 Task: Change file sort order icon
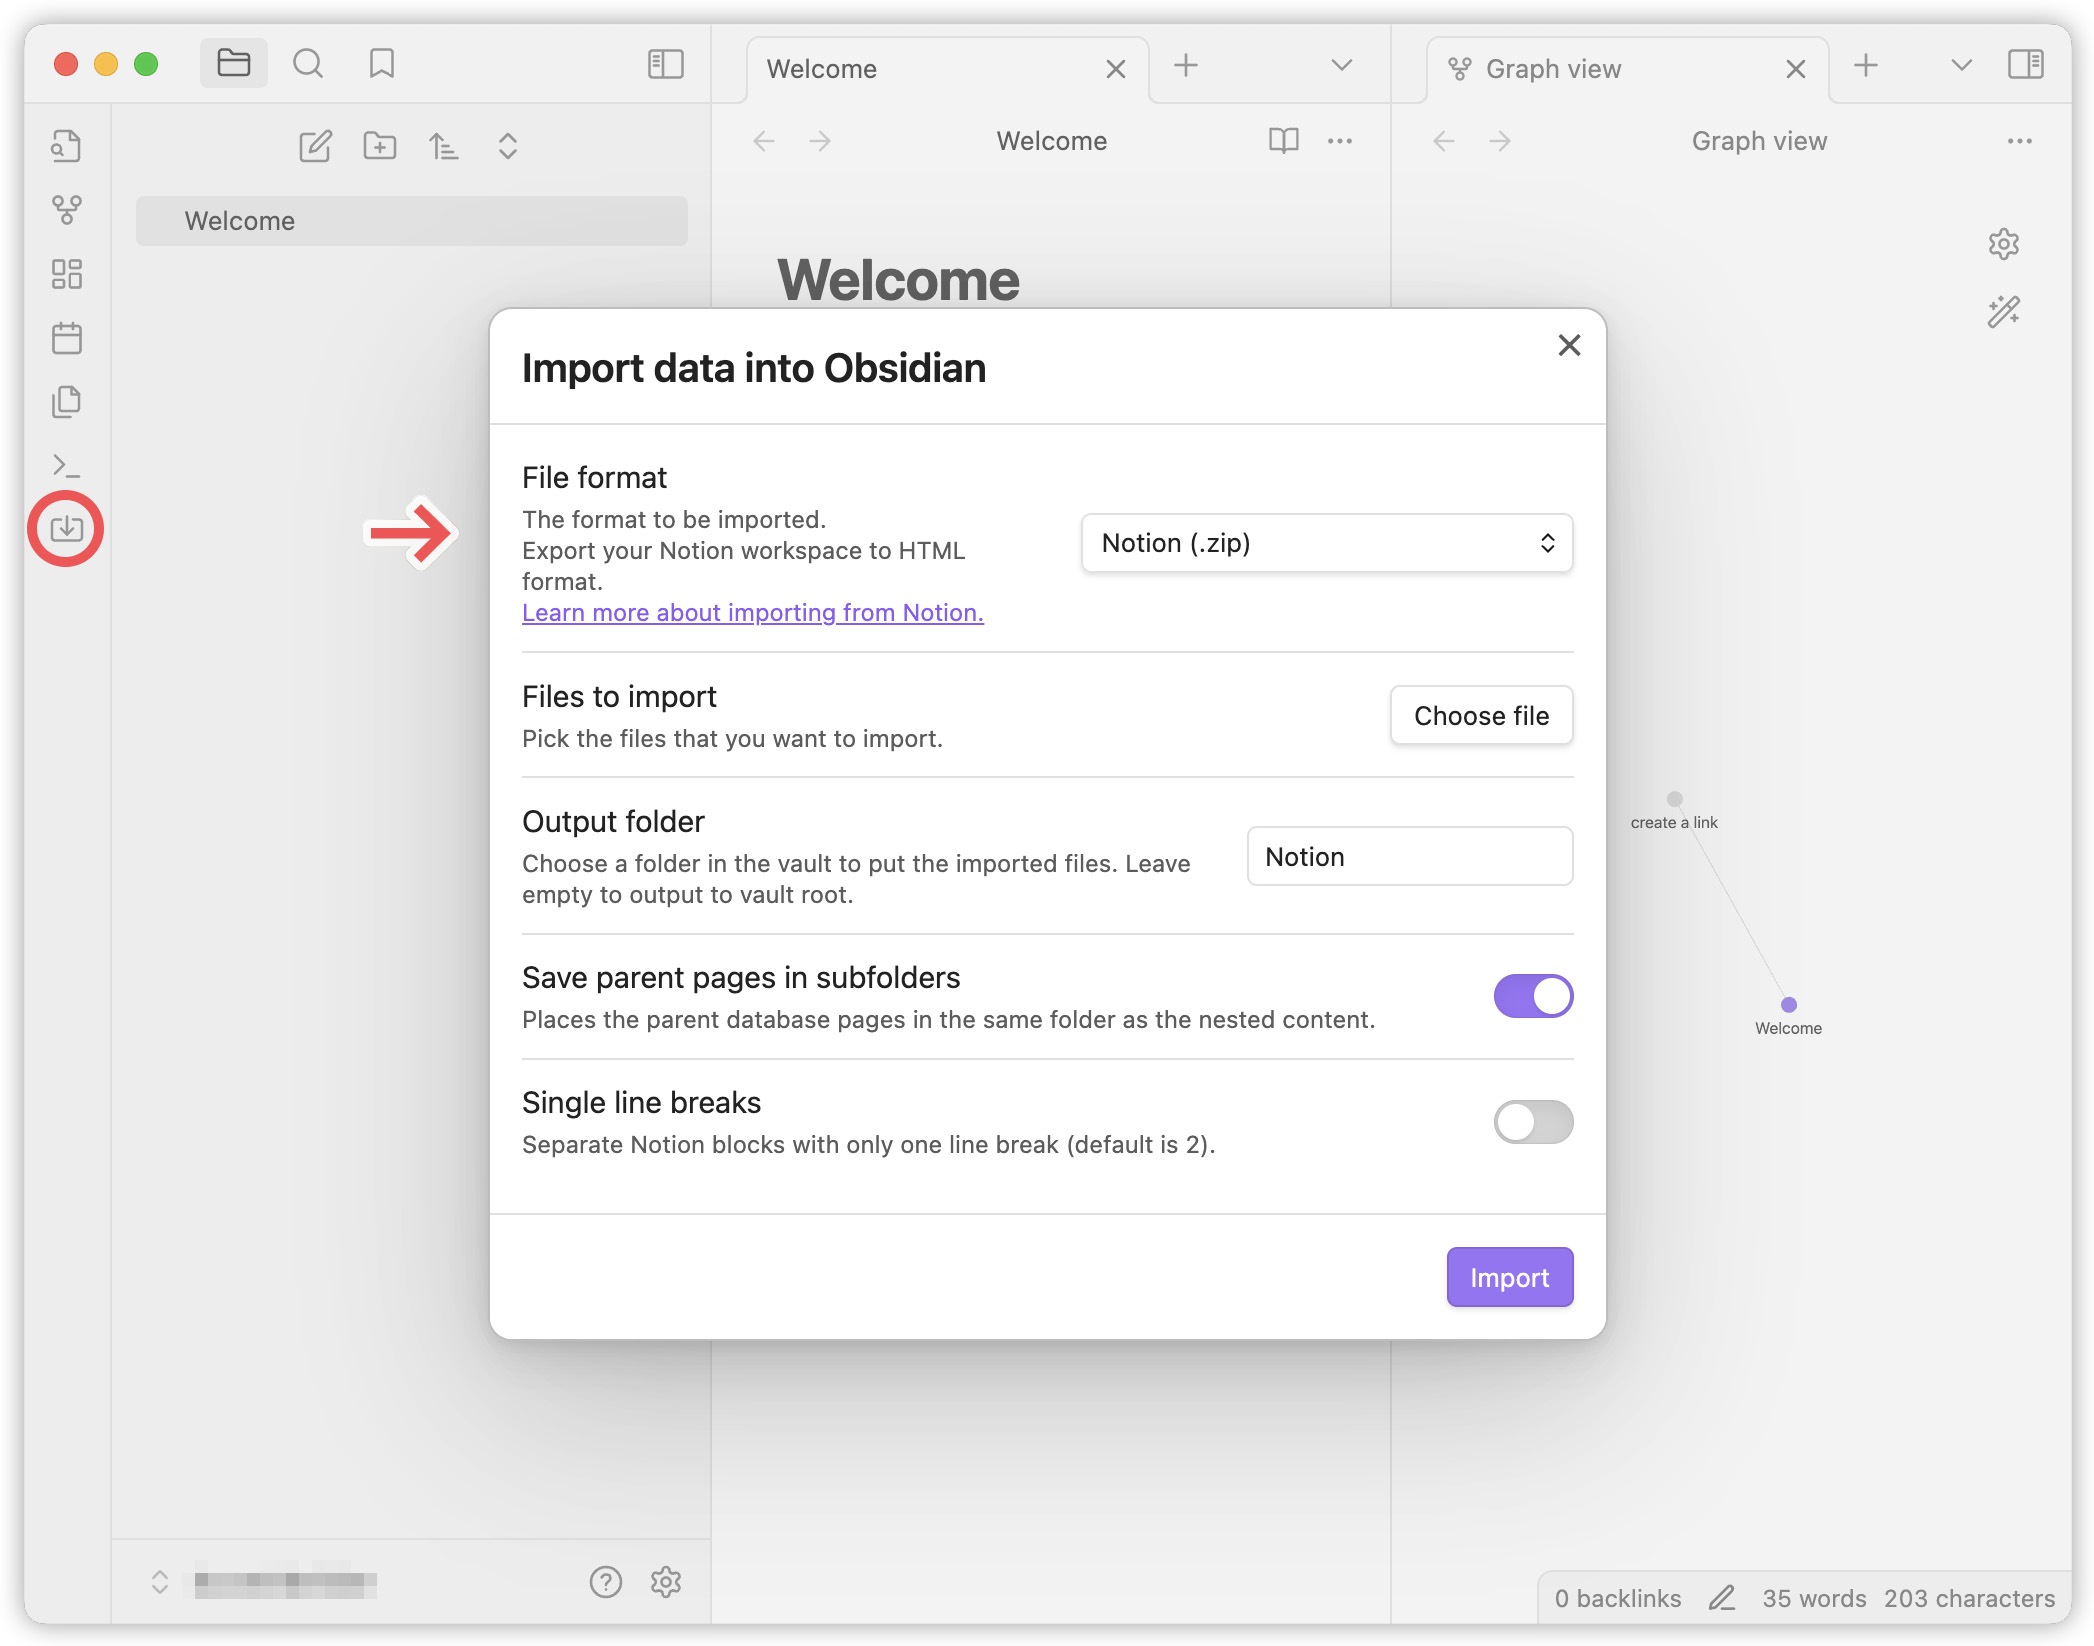point(443,146)
